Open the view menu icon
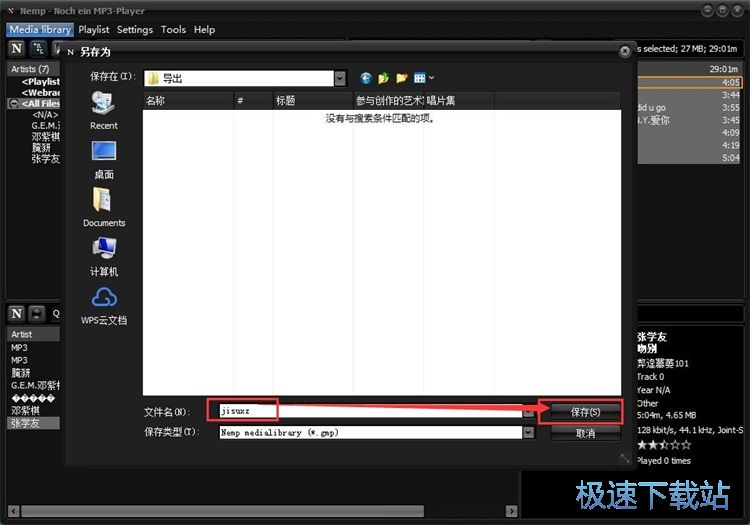Viewport: 750px width, 525px height. tap(423, 78)
